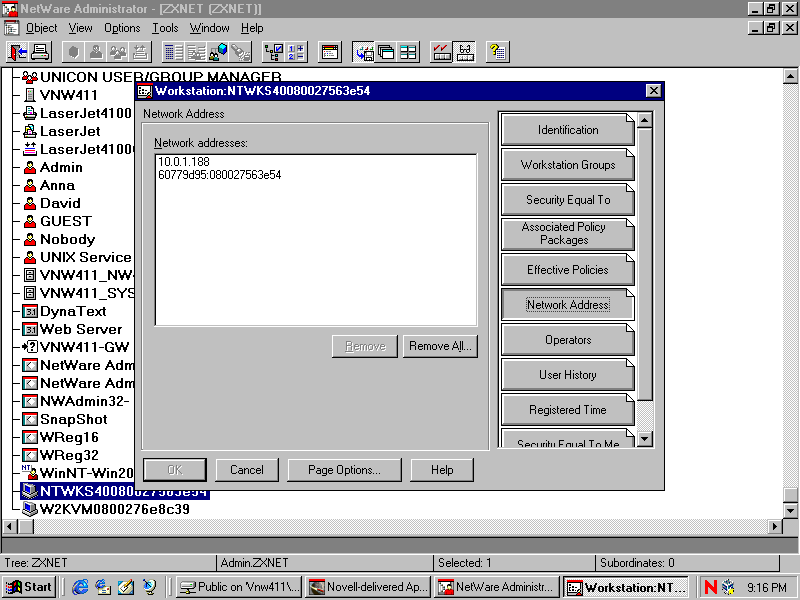Click the tree view checkbox toolbar icon

273,52
